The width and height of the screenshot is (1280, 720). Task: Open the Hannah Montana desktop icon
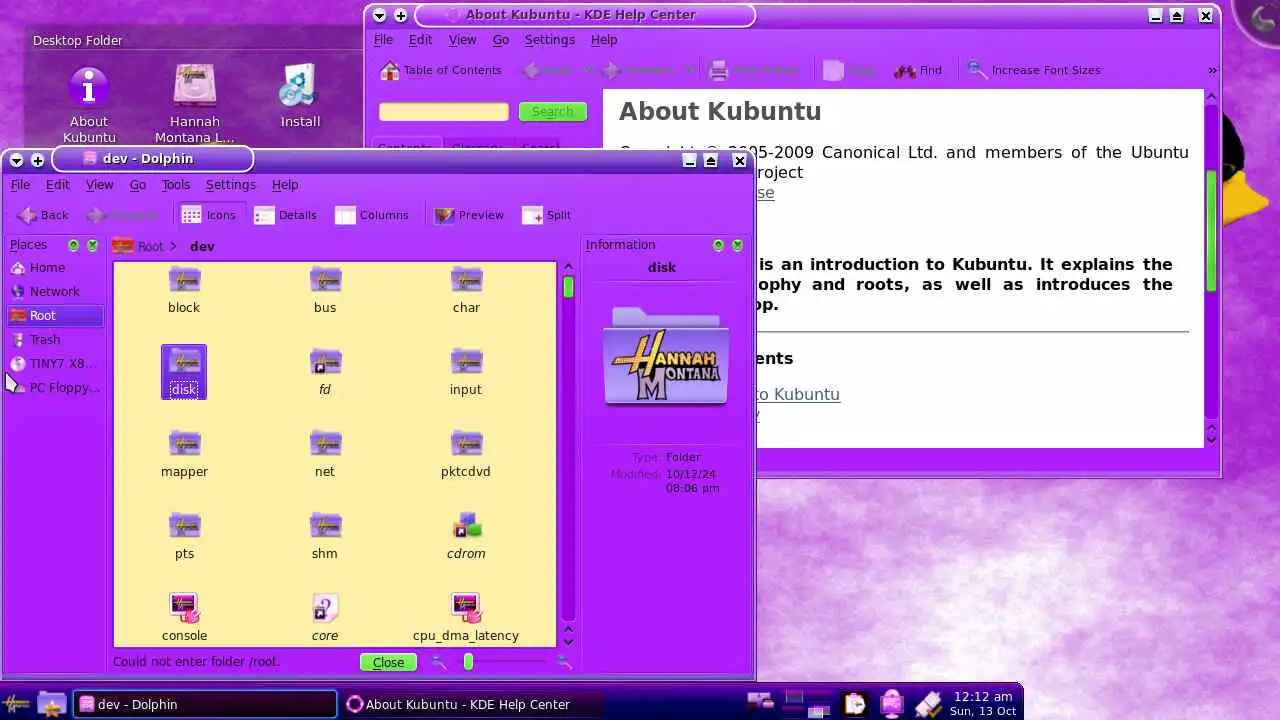pos(195,105)
